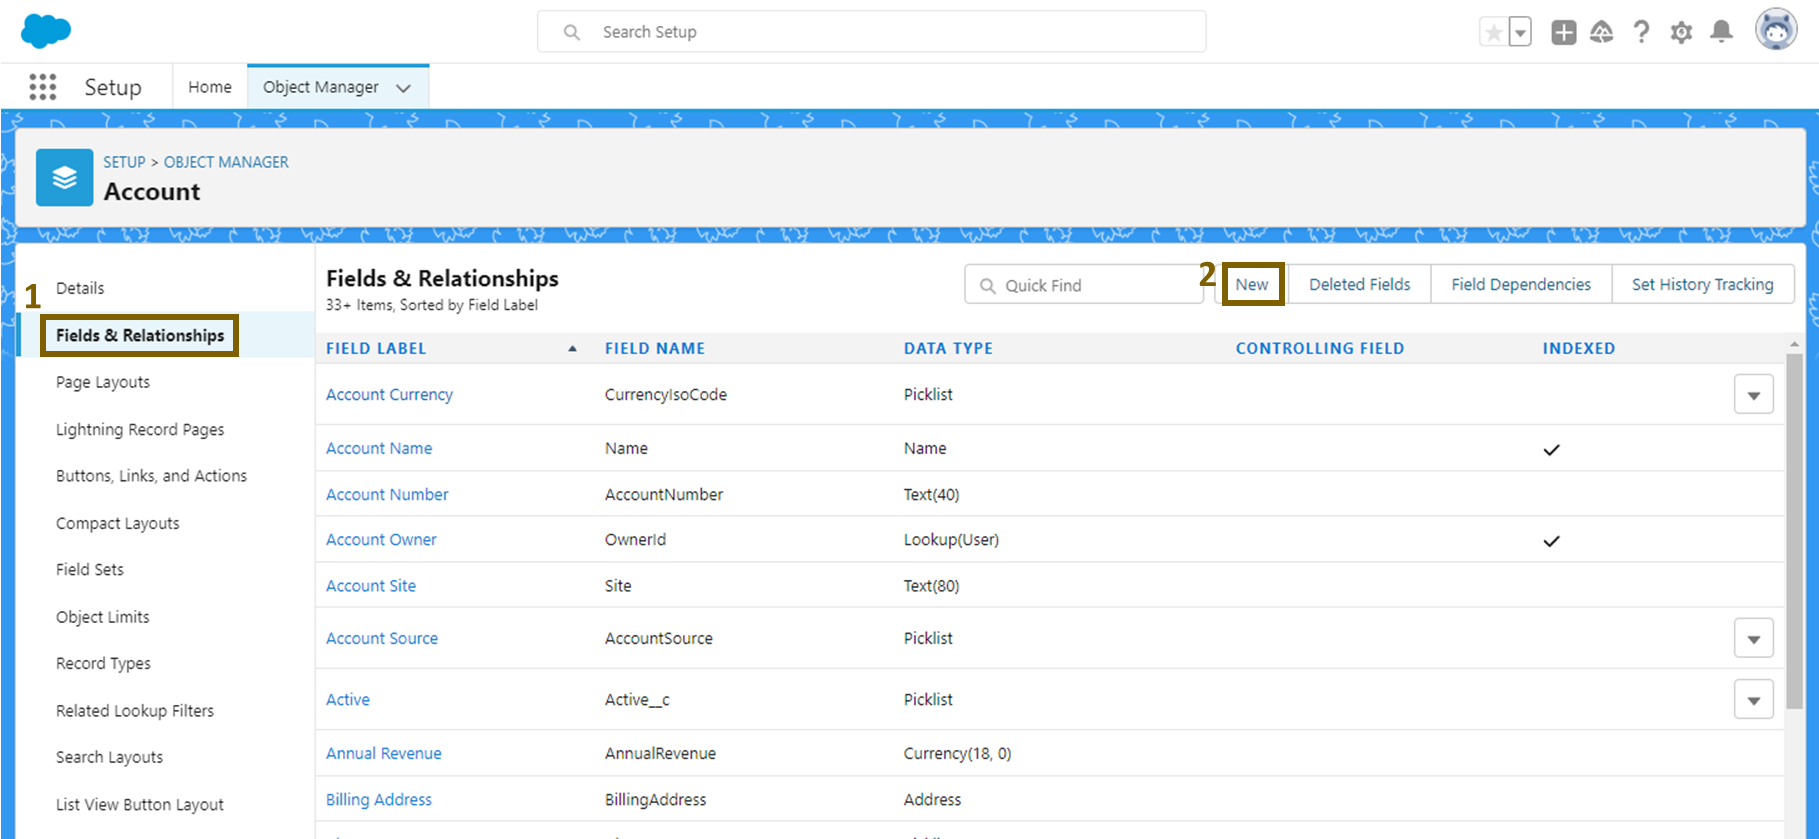Open Active row actions dropdown
This screenshot has width=1819, height=839.
click(1754, 699)
